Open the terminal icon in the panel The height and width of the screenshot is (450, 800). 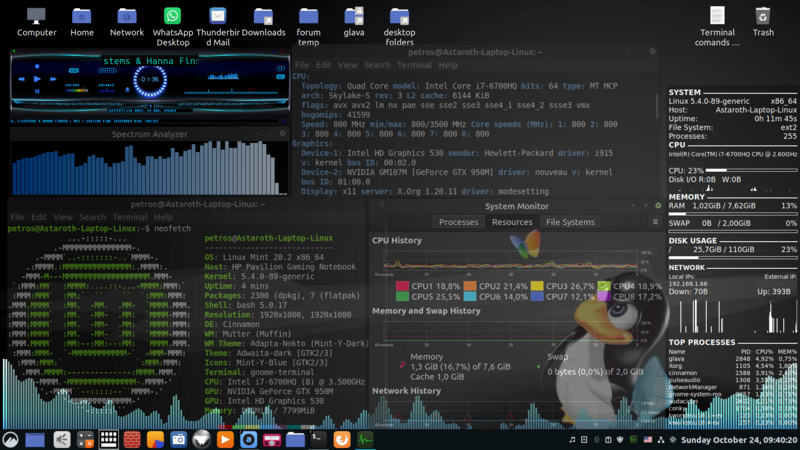coord(318,439)
